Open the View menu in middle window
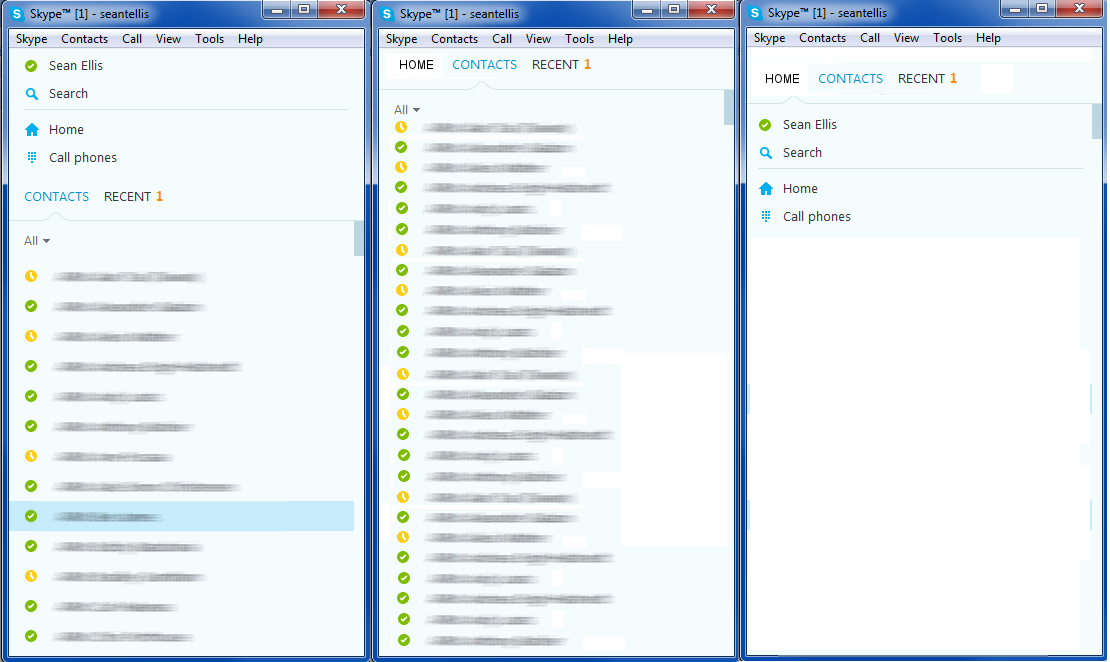The width and height of the screenshot is (1110, 662). coord(538,39)
